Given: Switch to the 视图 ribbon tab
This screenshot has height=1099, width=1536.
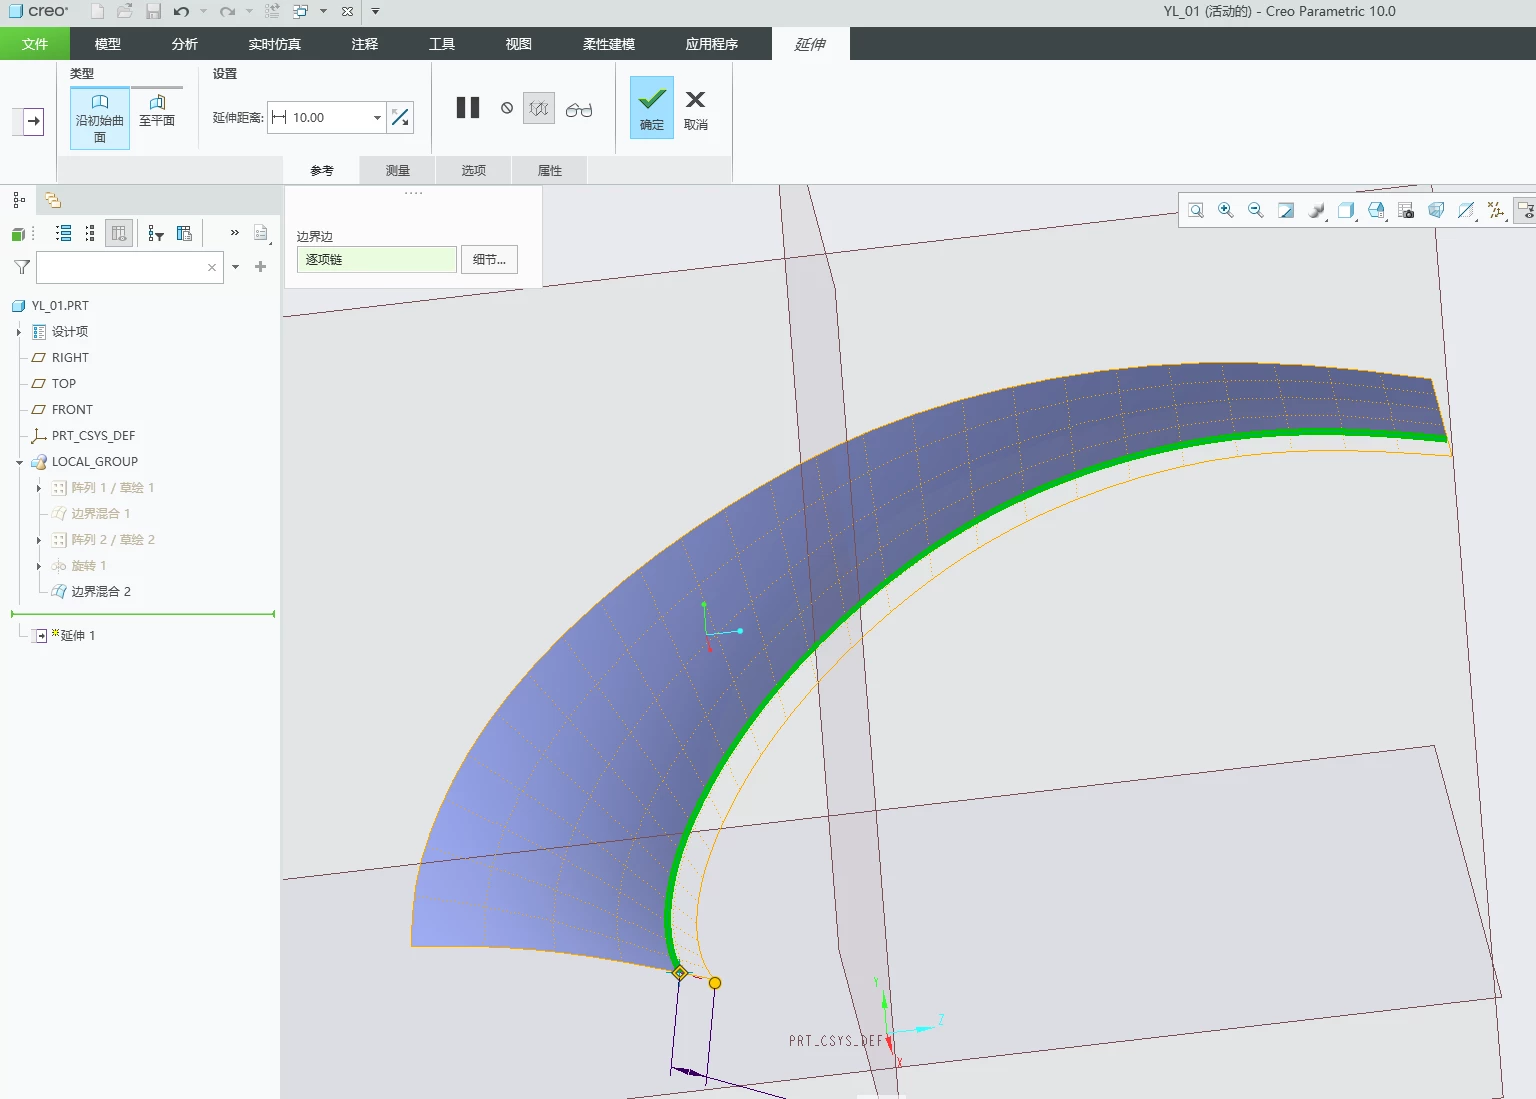Looking at the screenshot, I should [518, 44].
